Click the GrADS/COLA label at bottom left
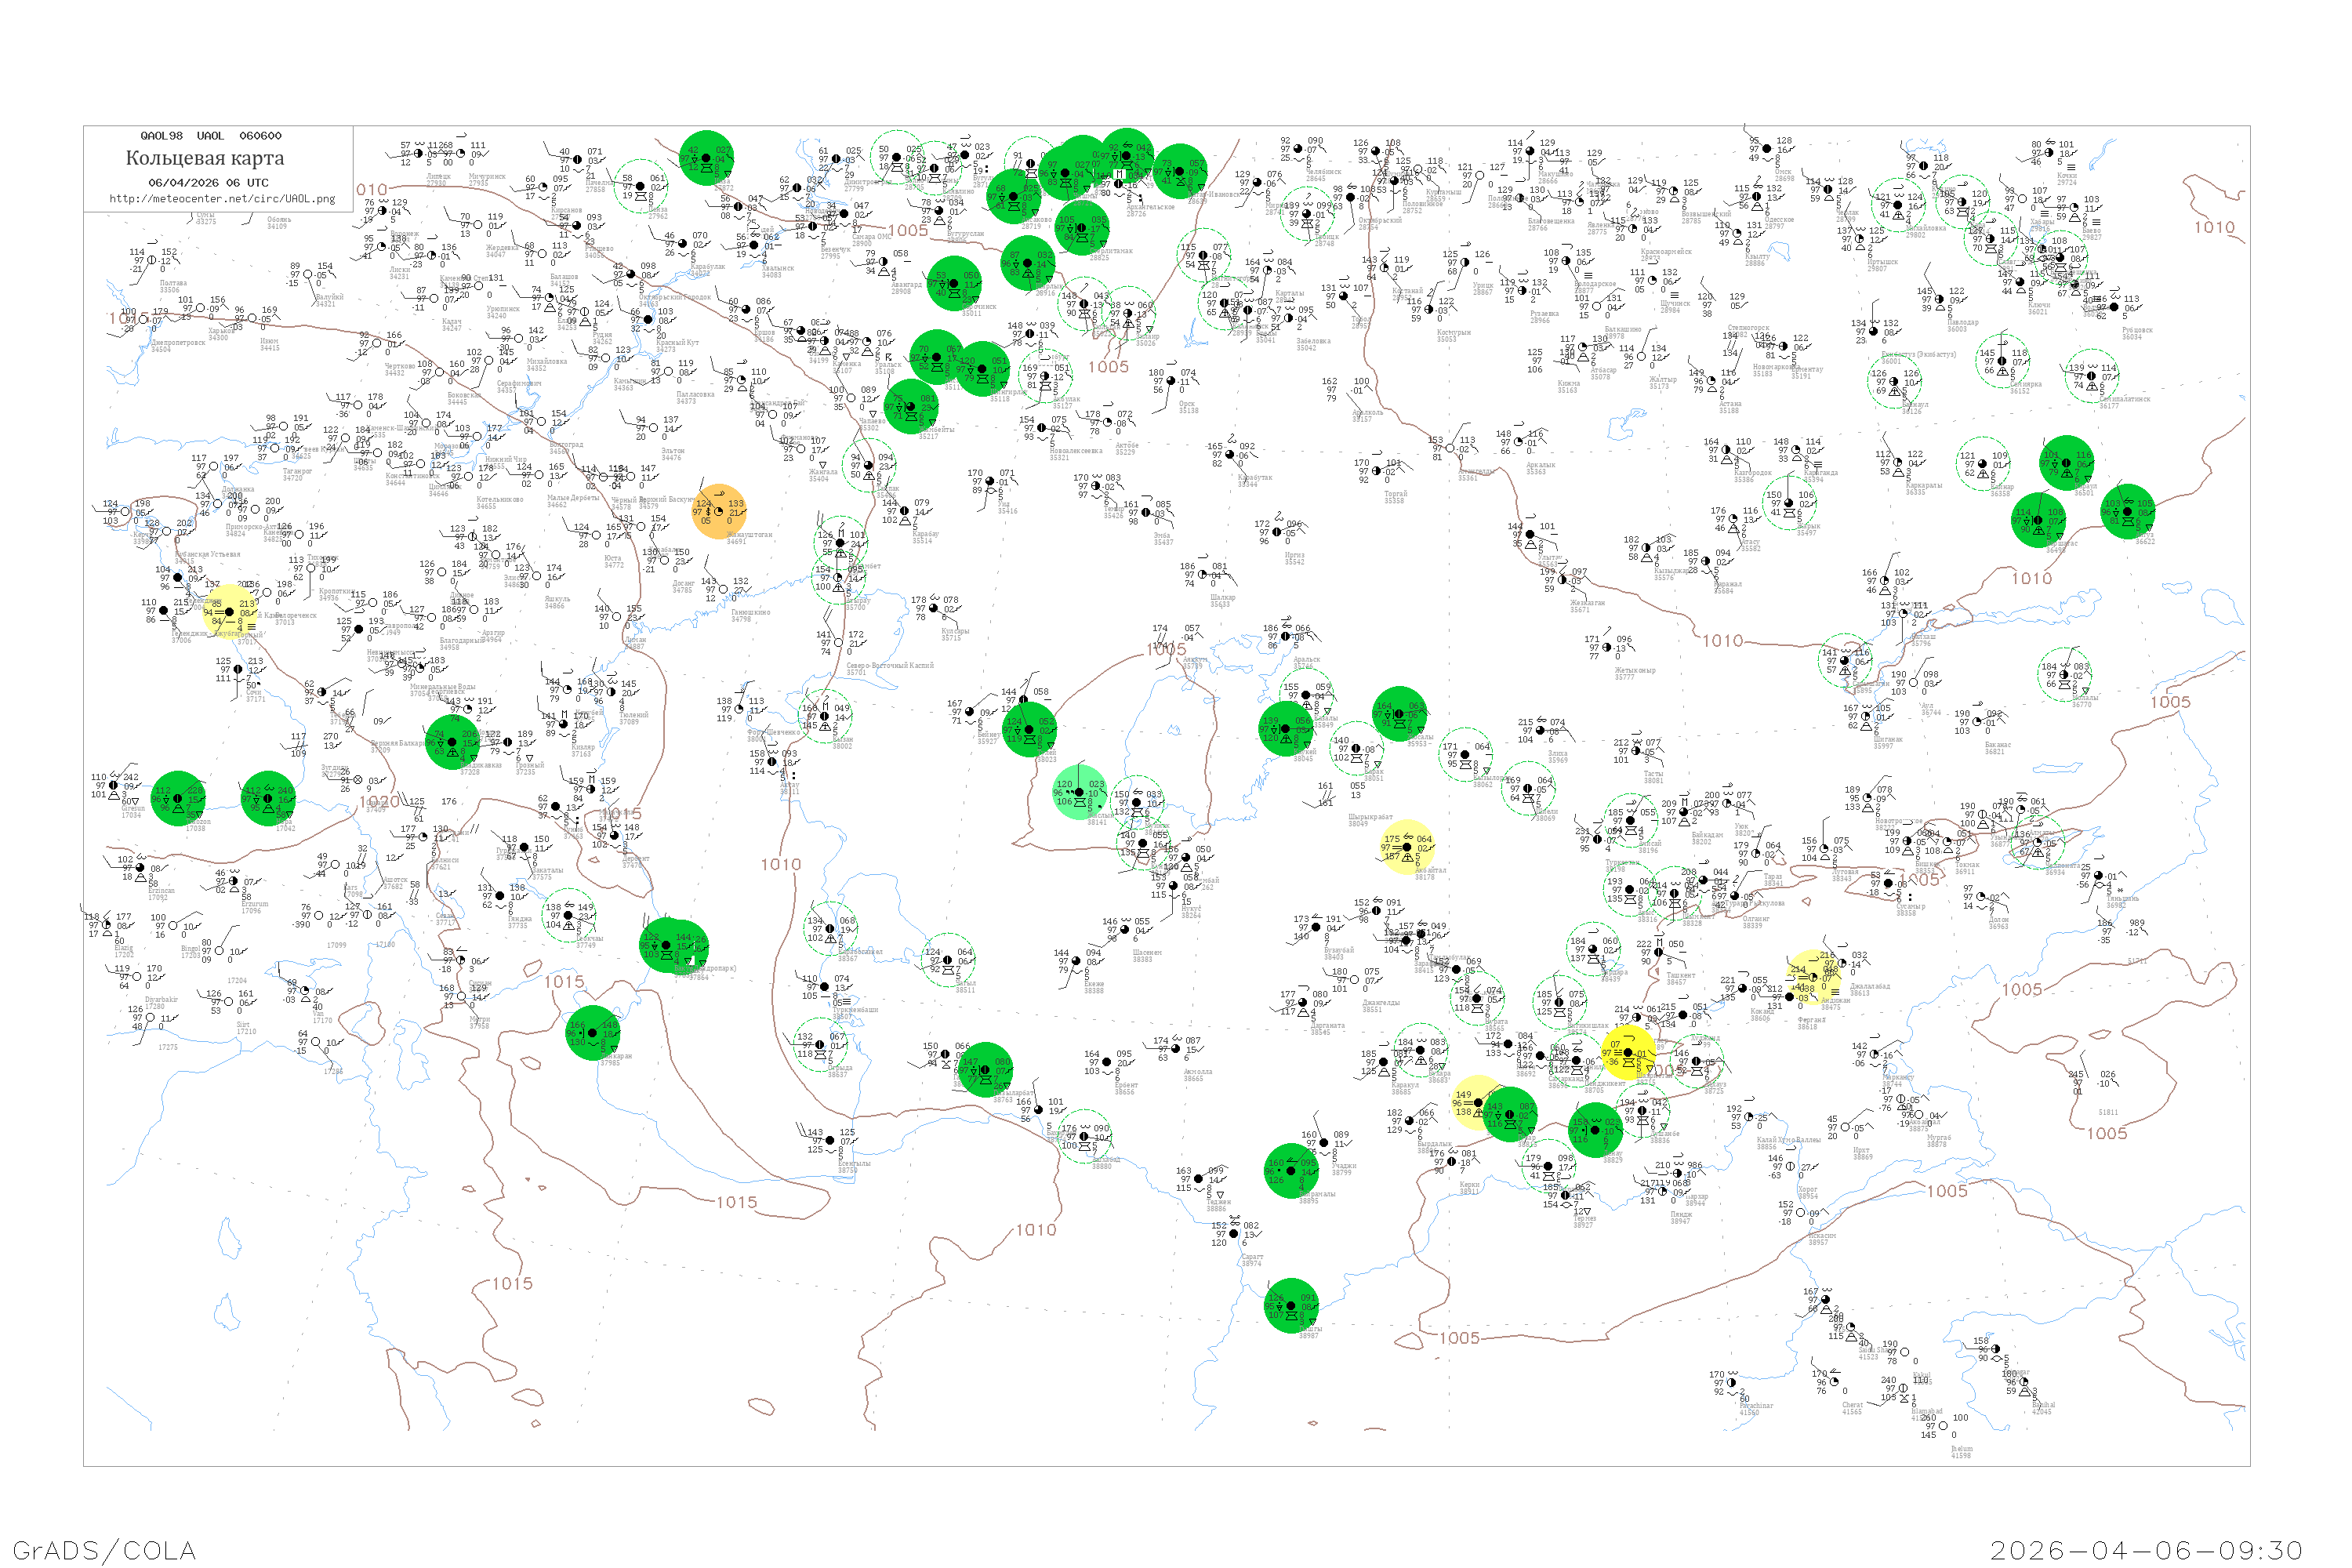 [x=104, y=1550]
